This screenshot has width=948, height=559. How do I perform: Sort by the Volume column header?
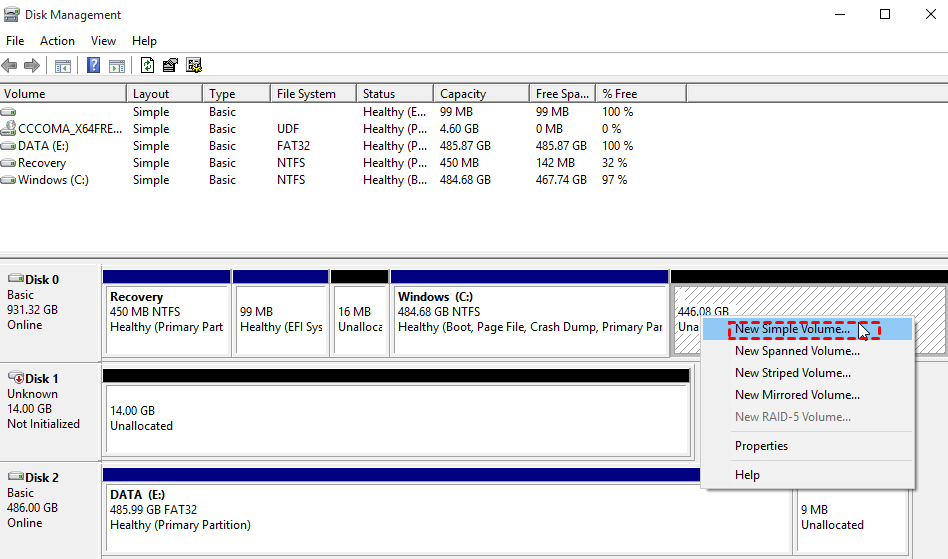pyautogui.click(x=63, y=94)
